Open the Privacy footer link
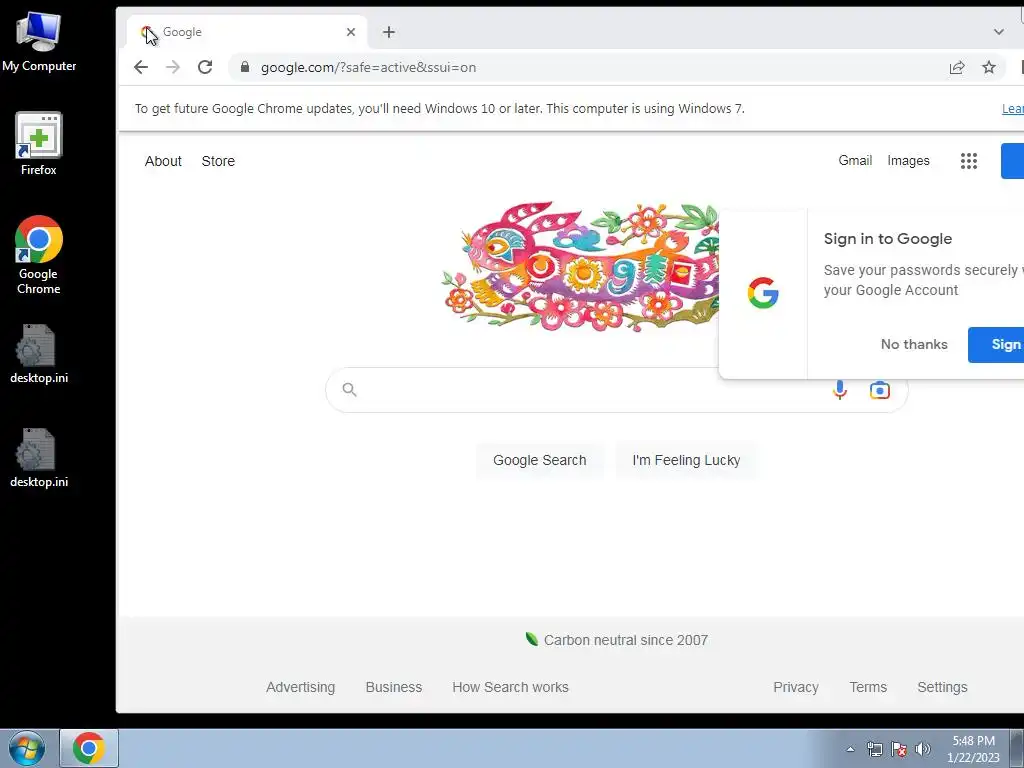 tap(795, 687)
